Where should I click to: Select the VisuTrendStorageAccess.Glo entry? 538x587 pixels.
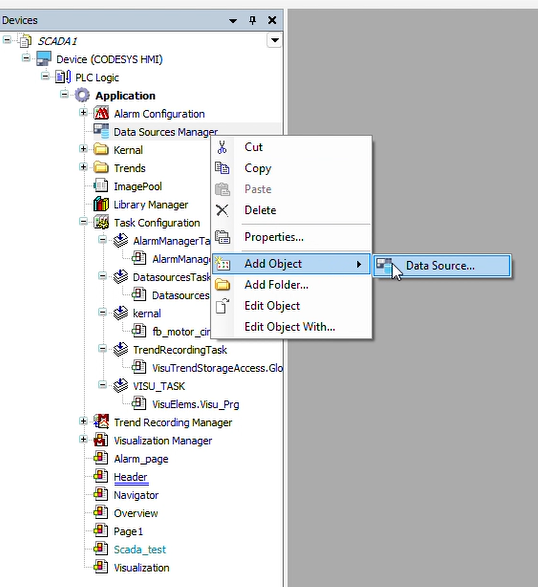click(217, 368)
